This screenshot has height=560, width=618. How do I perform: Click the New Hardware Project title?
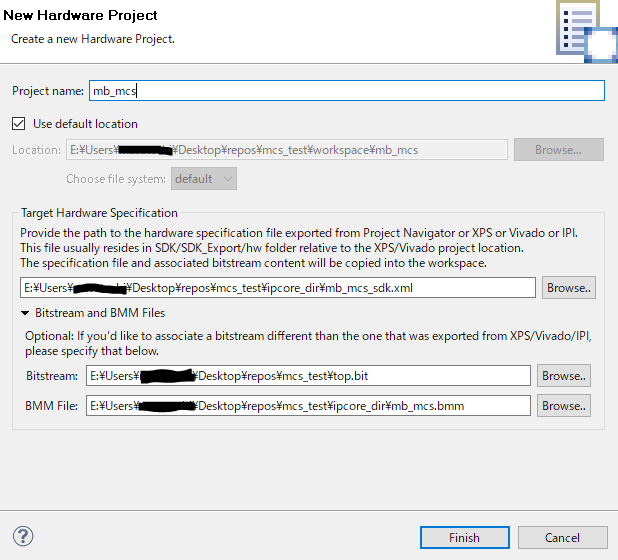pos(80,15)
